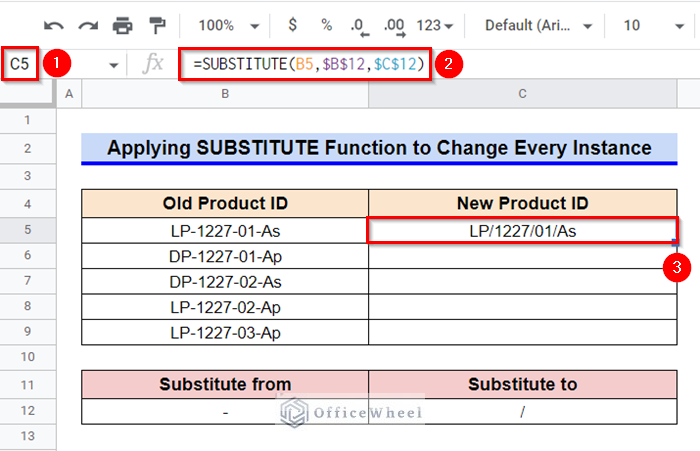700x451 pixels.
Task: Select column B header
Action: click(x=225, y=94)
